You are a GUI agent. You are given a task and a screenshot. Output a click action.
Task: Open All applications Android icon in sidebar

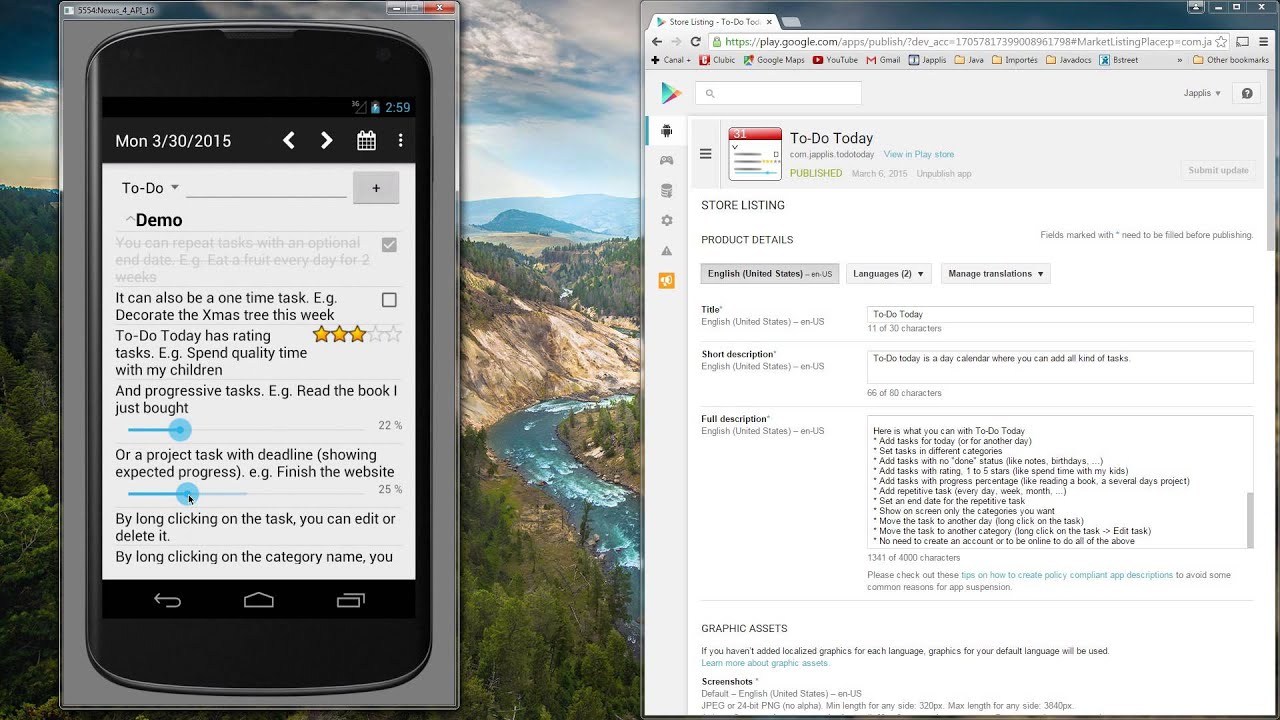[667, 131]
